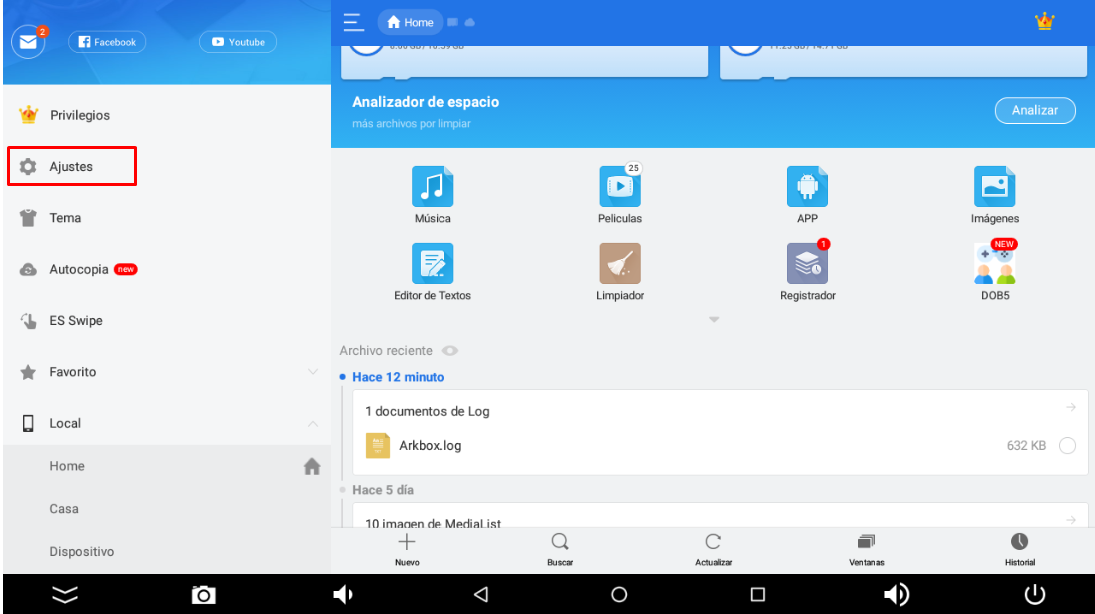
Task: Open the Registrador logger icon
Action: [807, 264]
